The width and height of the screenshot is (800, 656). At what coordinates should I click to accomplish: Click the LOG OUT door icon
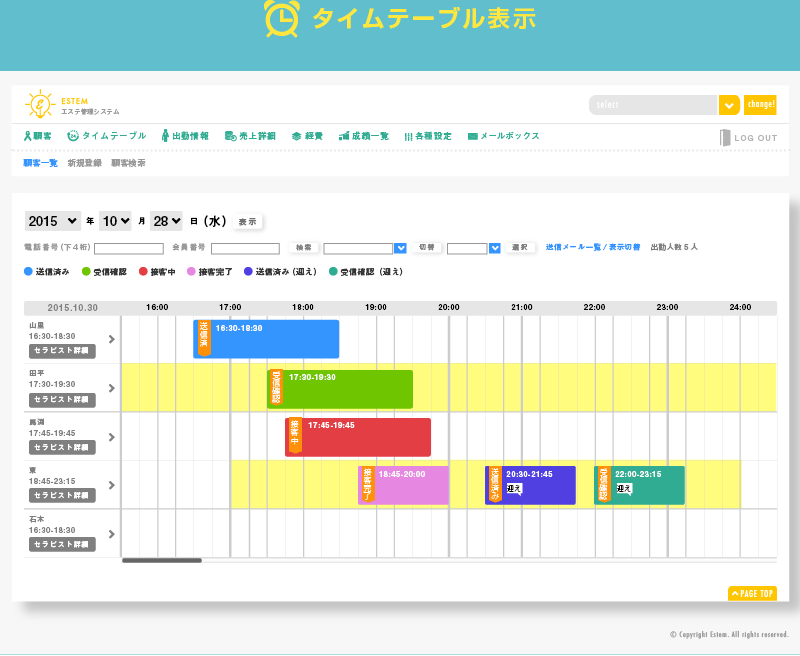(726, 138)
